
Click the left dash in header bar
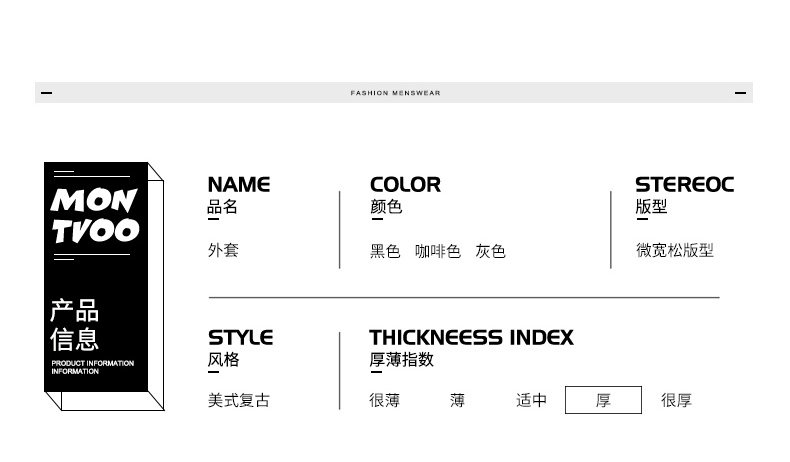click(46, 93)
